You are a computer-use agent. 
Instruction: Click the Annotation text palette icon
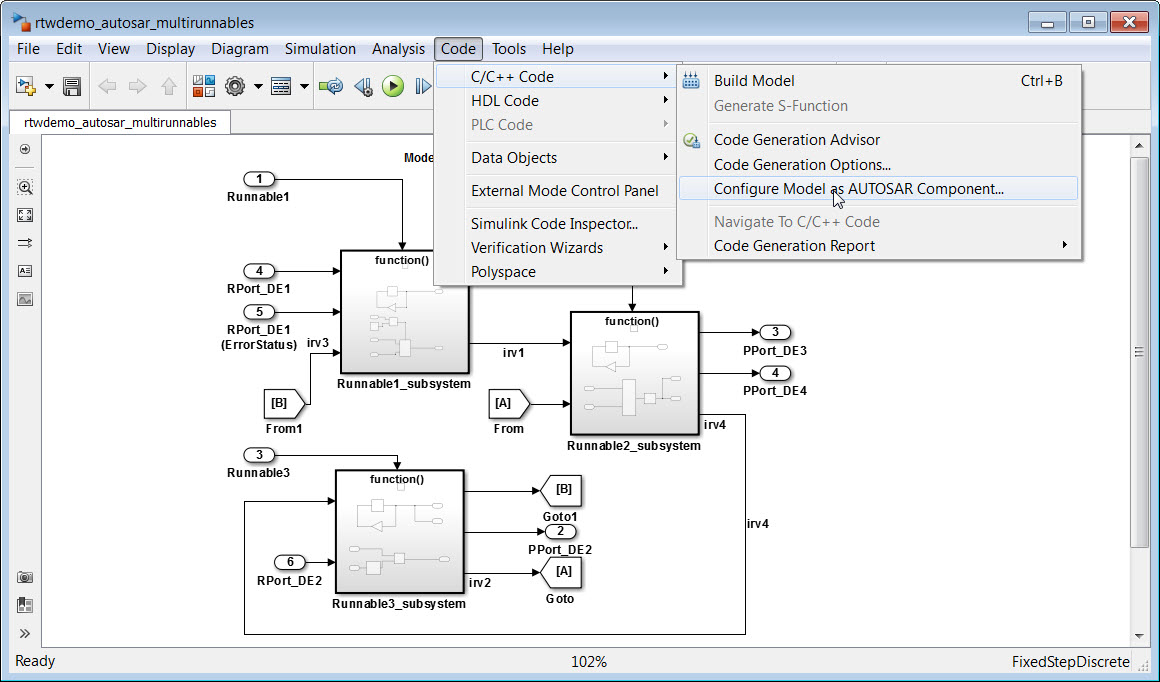click(25, 271)
